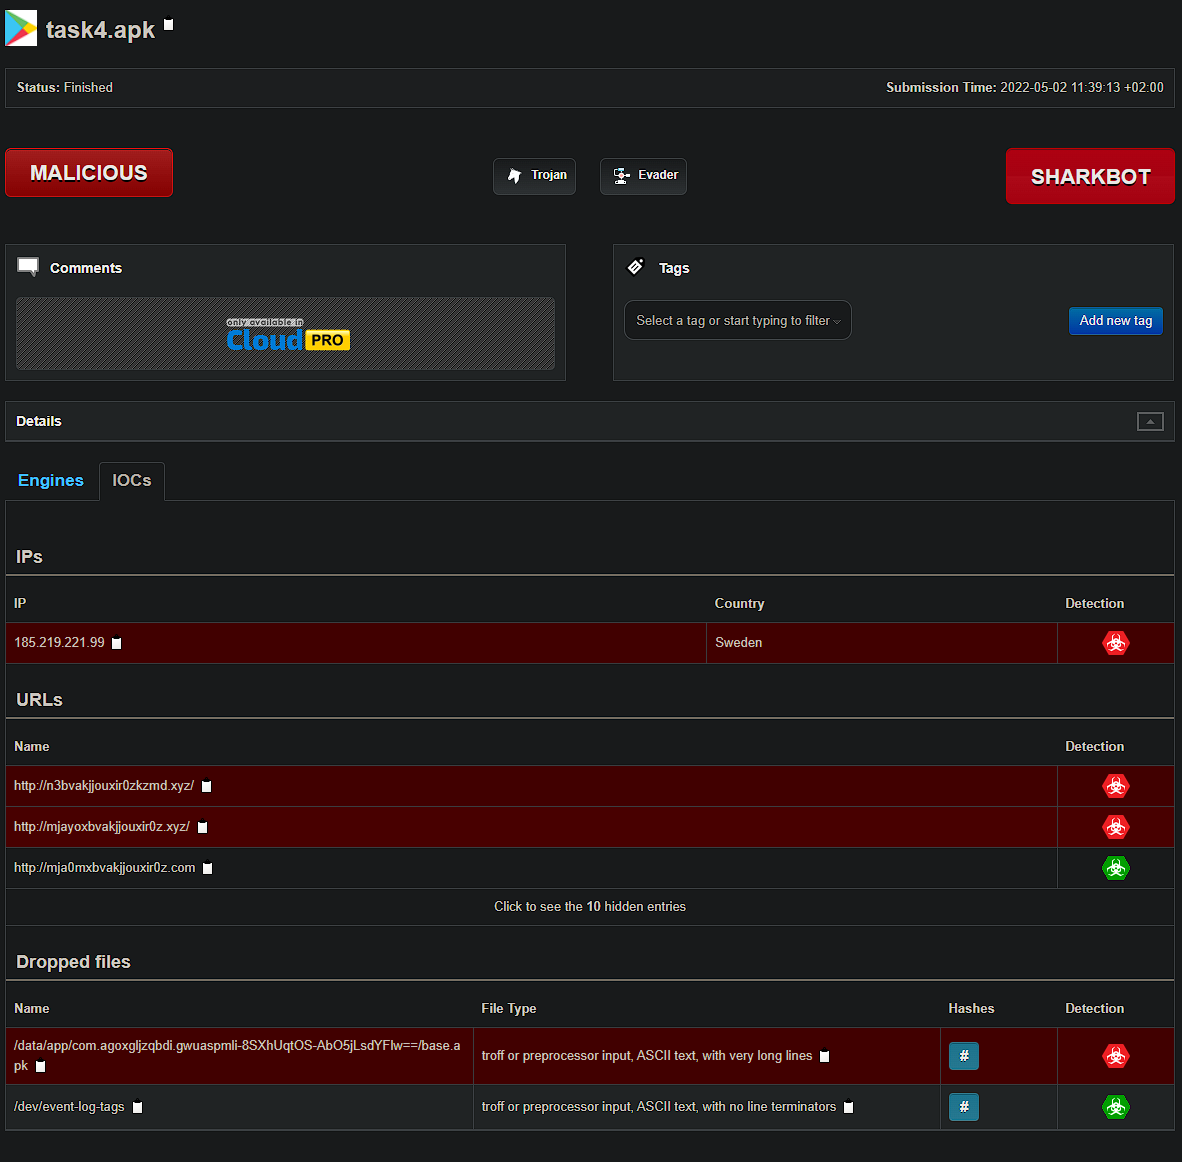The width and height of the screenshot is (1182, 1162).
Task: Click the base.apk dropped file path text
Action: [237, 1056]
